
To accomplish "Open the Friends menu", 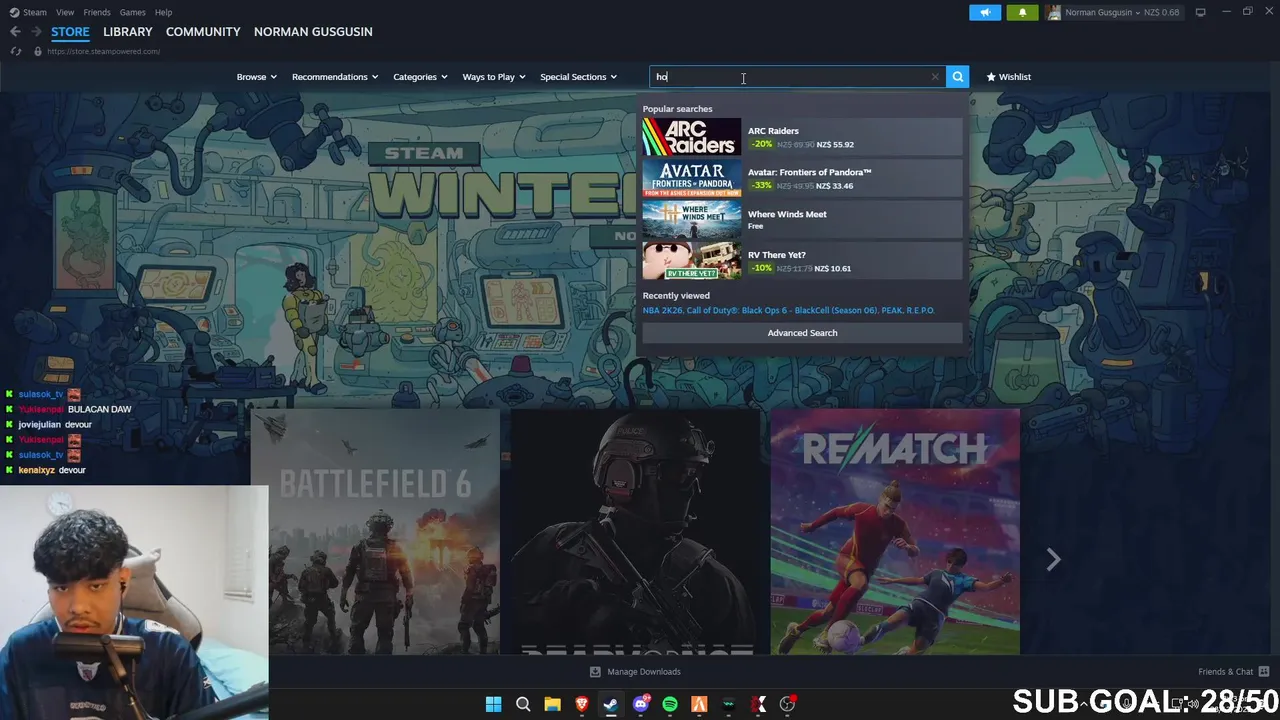I will [x=97, y=12].
